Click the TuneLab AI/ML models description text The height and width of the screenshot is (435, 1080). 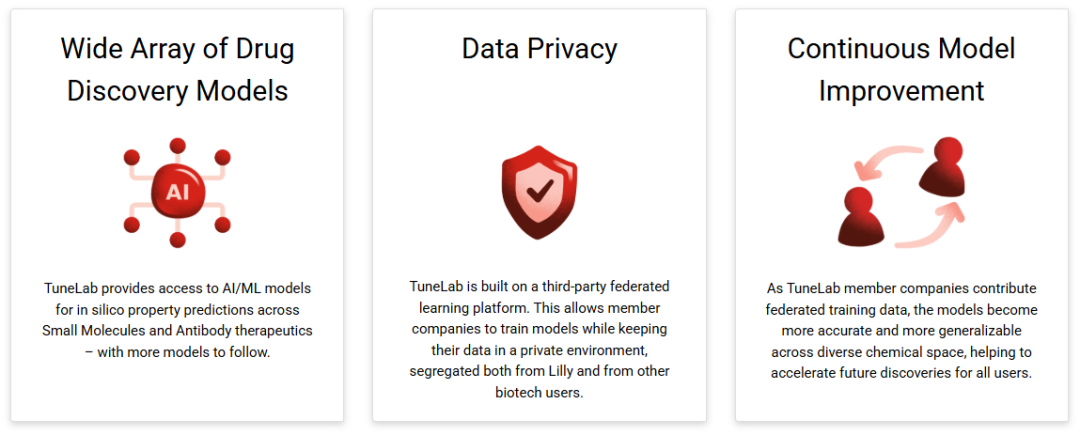[x=178, y=319]
